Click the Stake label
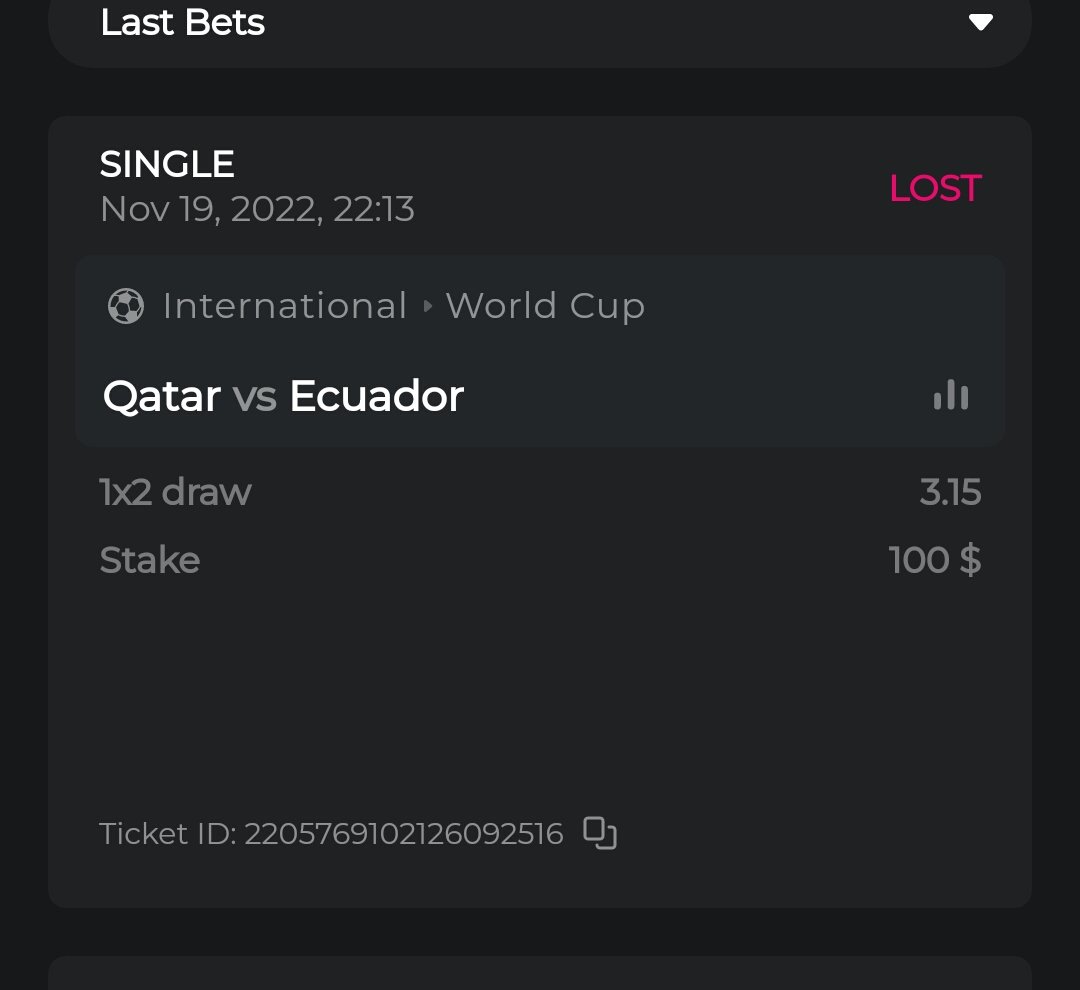The width and height of the screenshot is (1080, 990). tap(150, 560)
